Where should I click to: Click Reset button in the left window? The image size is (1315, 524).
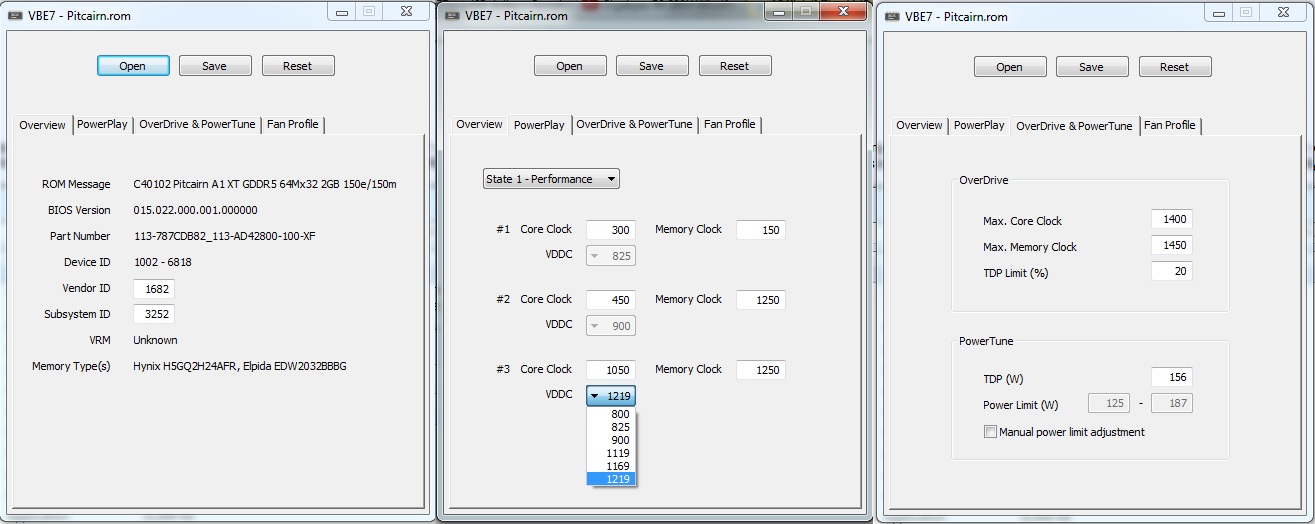[x=298, y=66]
